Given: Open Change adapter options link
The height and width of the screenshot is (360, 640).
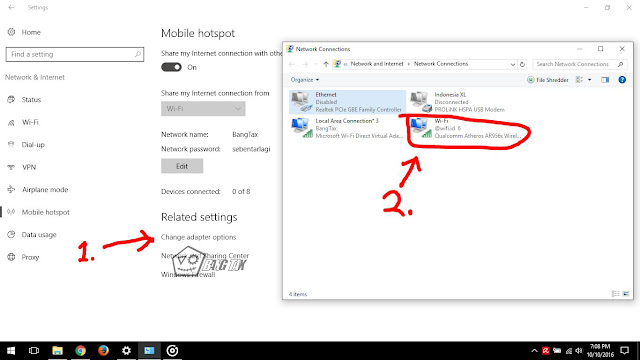Looking at the screenshot, I should tap(198, 237).
